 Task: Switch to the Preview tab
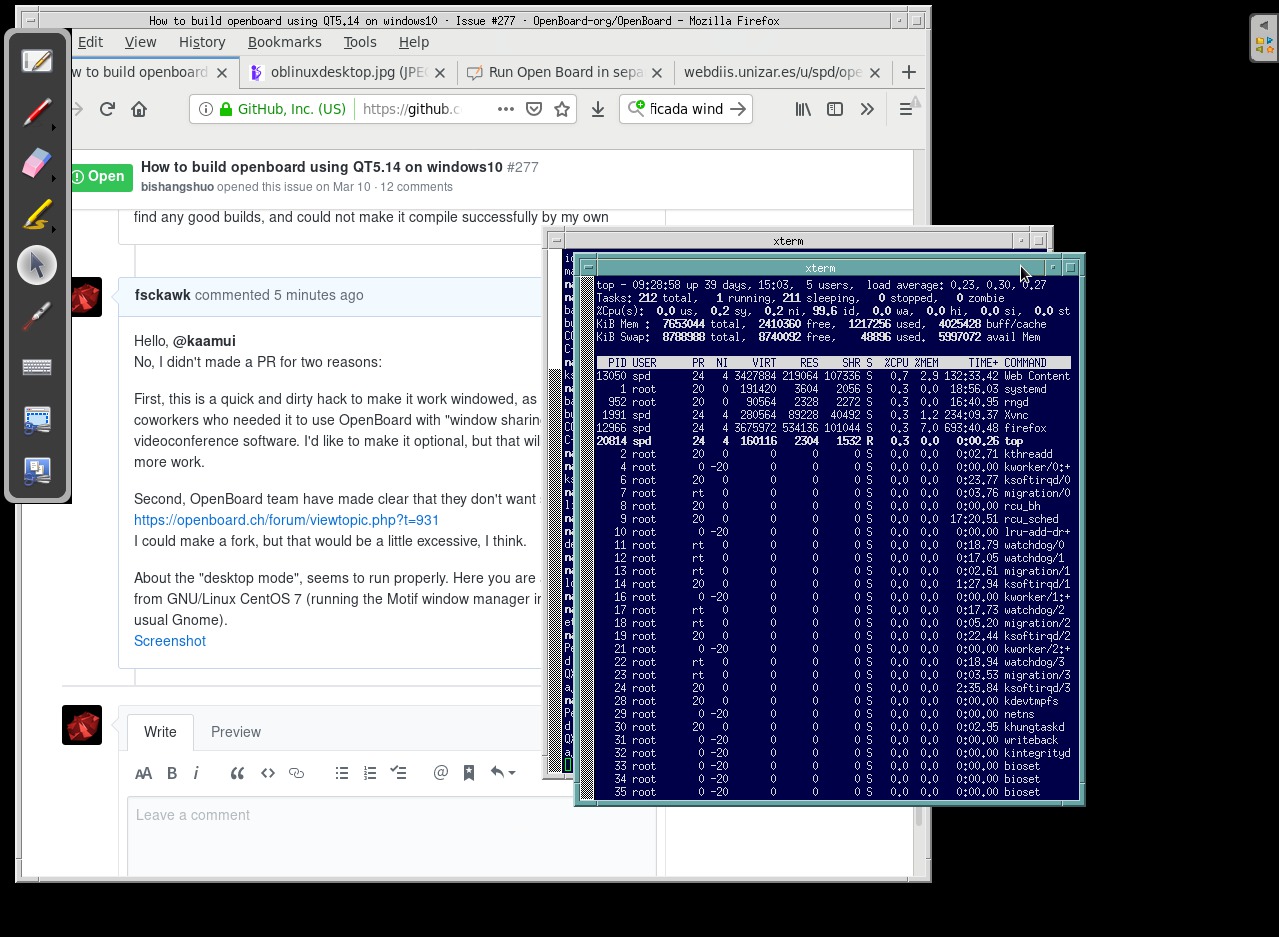click(235, 732)
